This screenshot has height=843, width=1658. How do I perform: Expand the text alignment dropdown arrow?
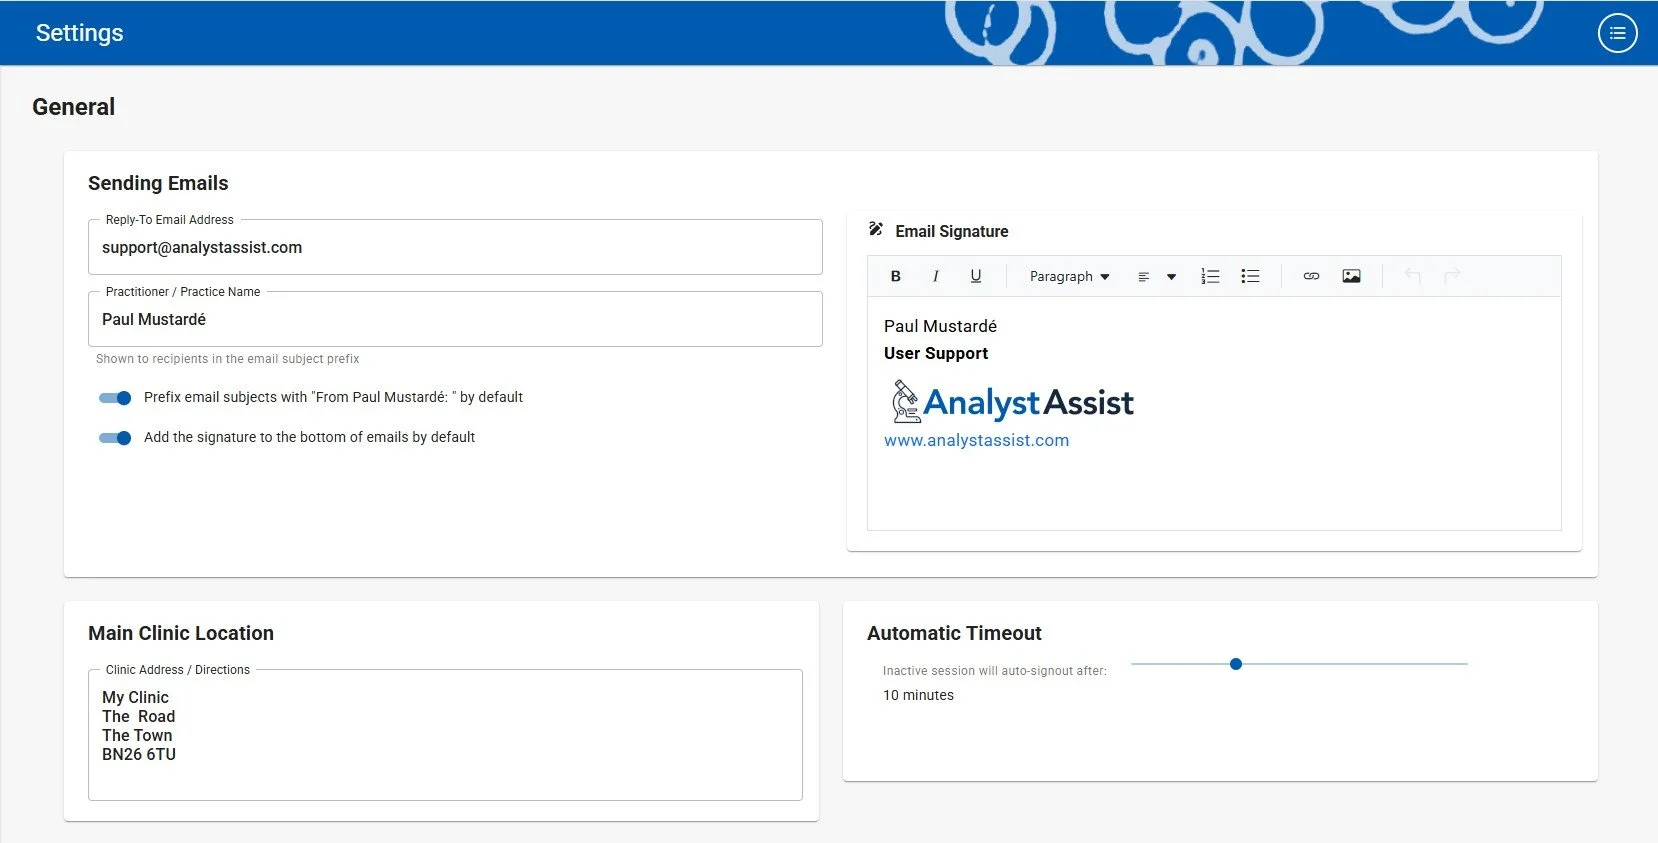click(1171, 276)
